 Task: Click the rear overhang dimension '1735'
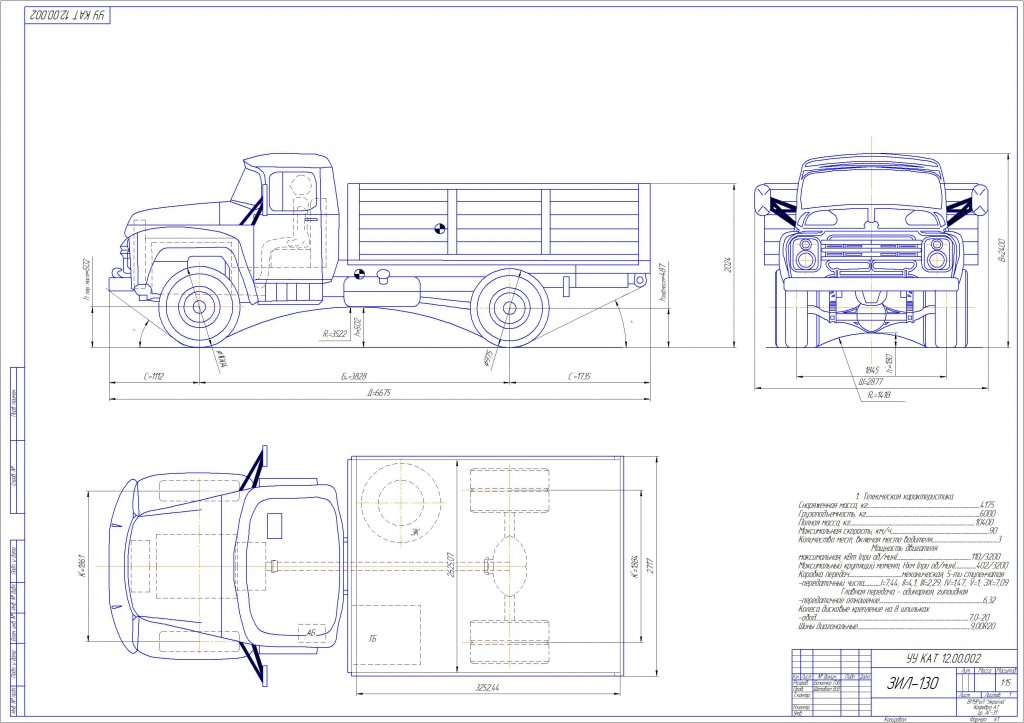pos(579,376)
